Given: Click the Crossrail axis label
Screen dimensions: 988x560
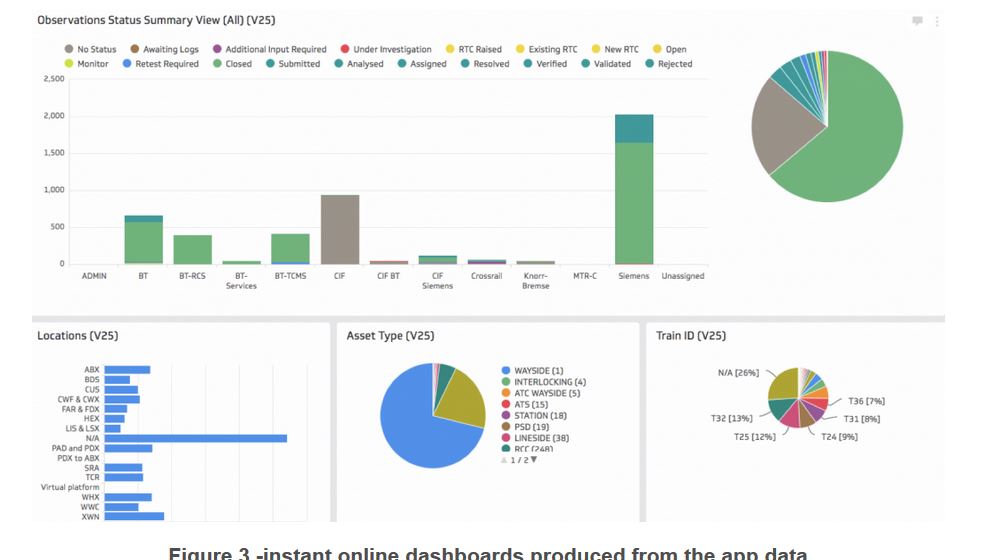Looking at the screenshot, I should point(486,276).
